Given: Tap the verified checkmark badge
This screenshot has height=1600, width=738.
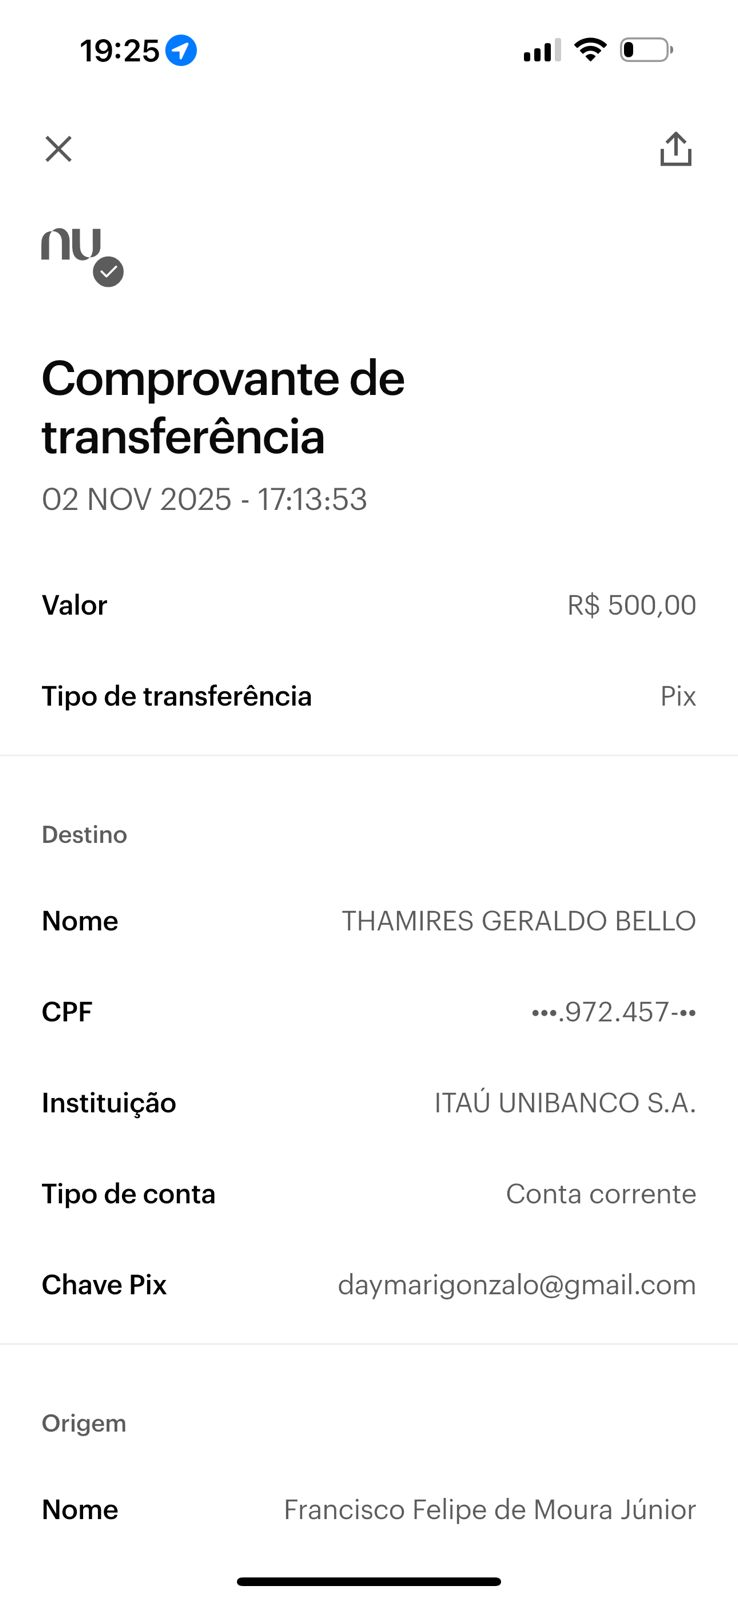Looking at the screenshot, I should (108, 272).
